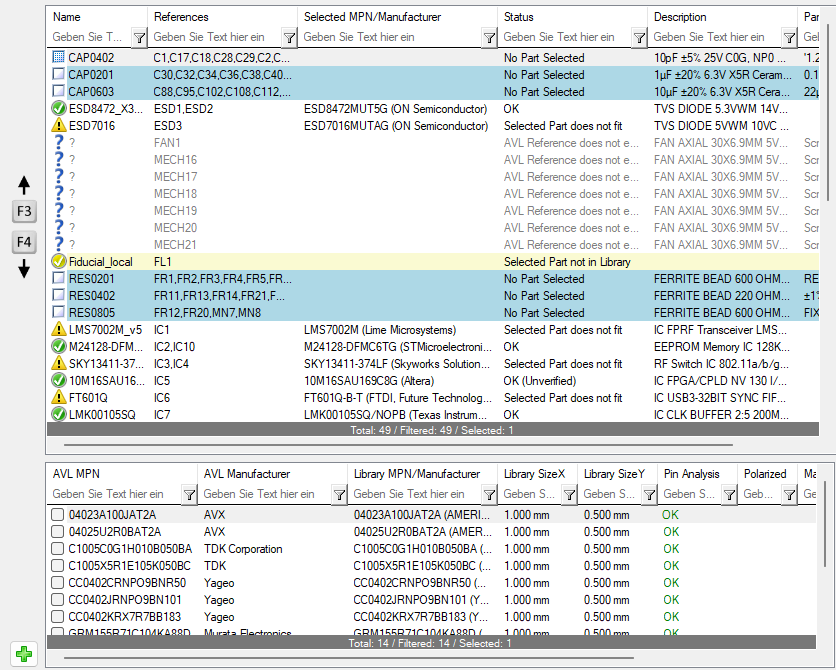Click the upper table horizontal scrollbar
This screenshot has height=670, width=836.
398,445
